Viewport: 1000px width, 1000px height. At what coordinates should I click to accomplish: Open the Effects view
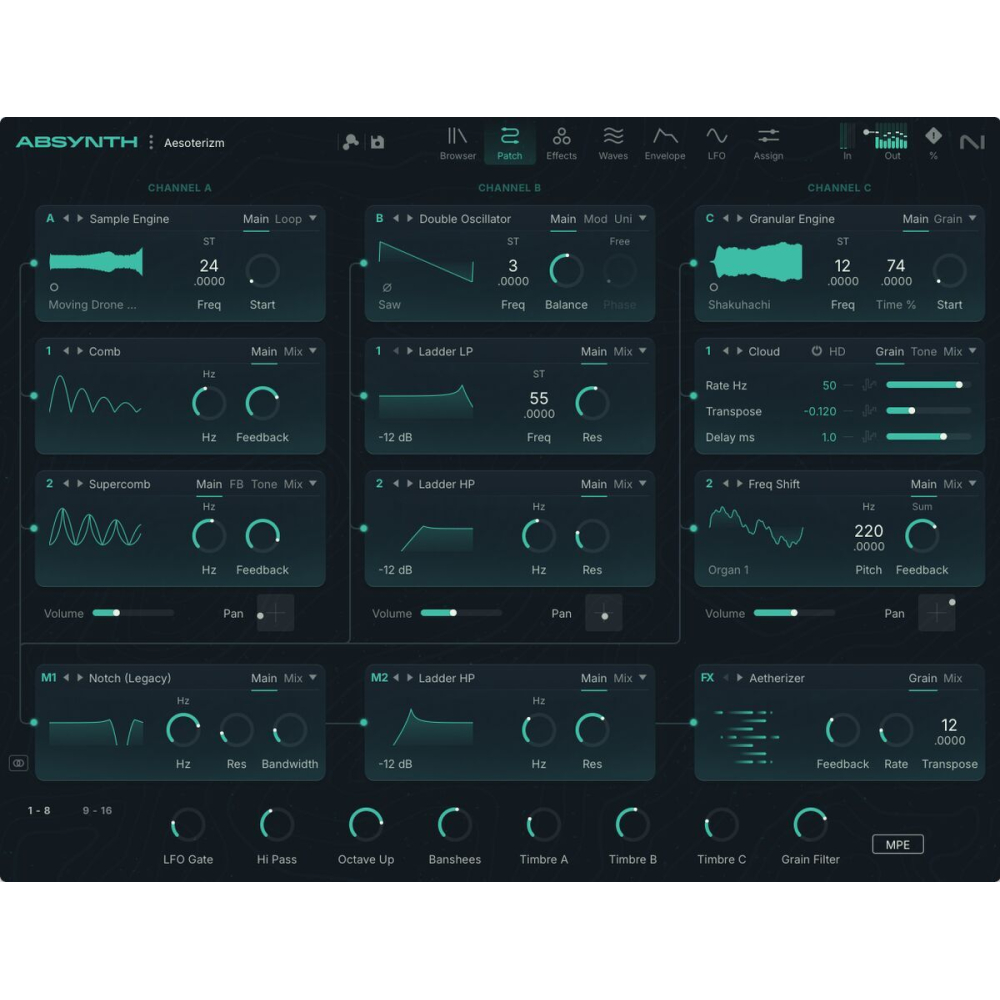pyautogui.click(x=561, y=140)
